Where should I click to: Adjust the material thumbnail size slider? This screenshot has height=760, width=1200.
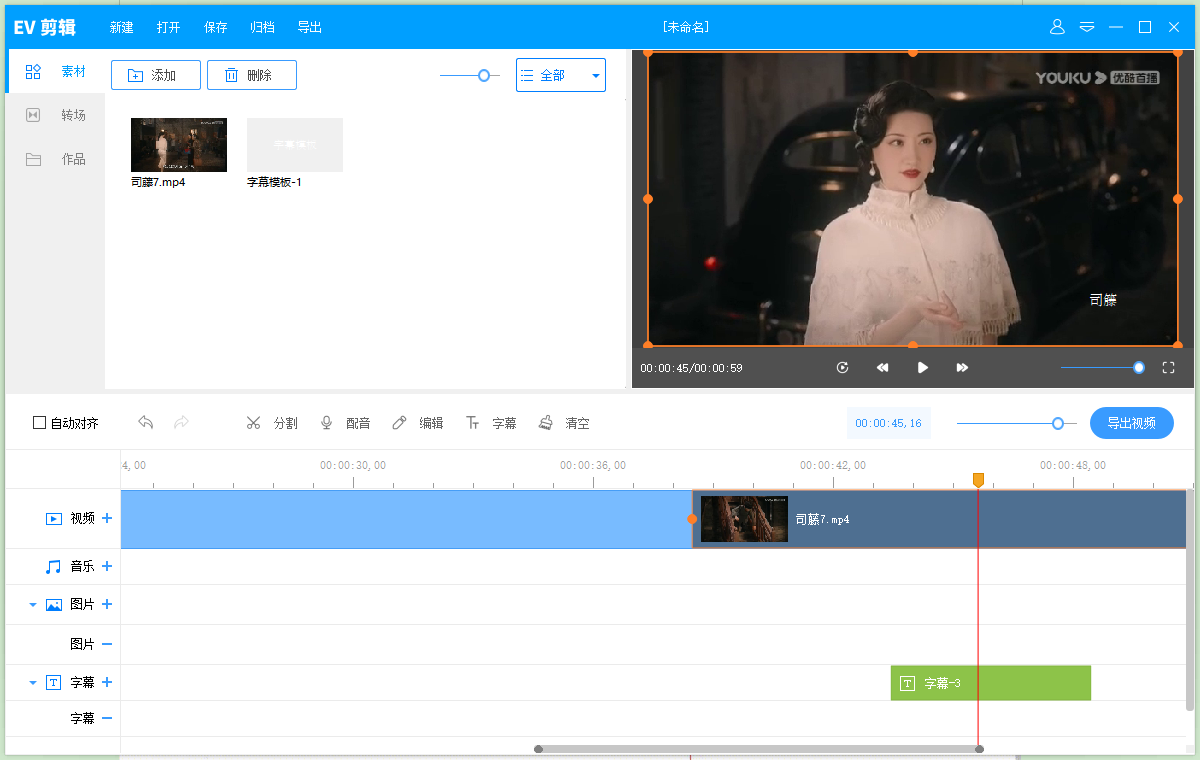tap(484, 75)
